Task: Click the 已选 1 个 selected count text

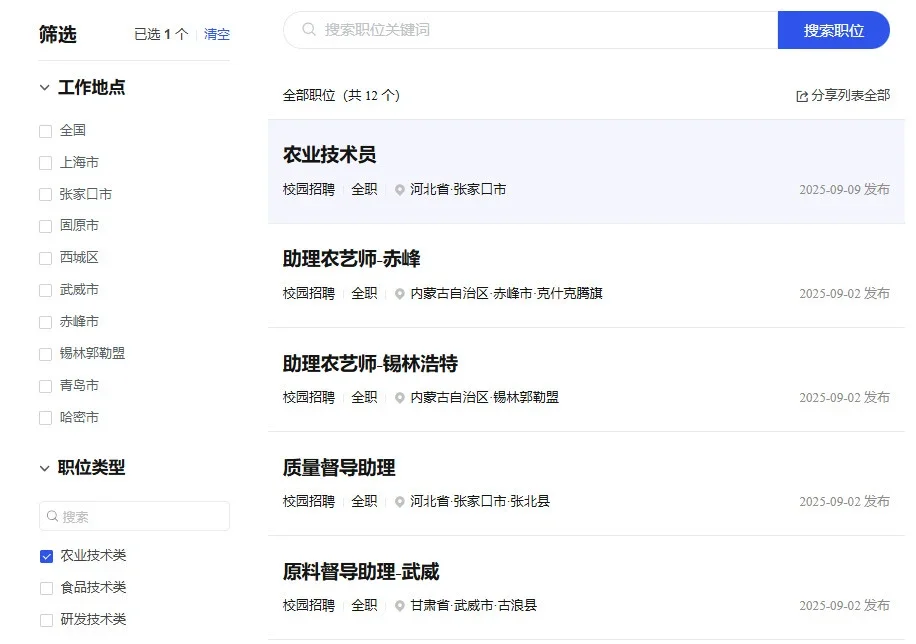Action: point(161,34)
